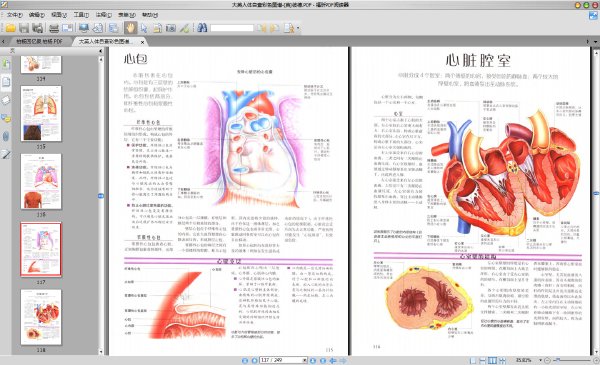Choose the Select arrow cursor tool
The width and height of the screenshot is (600, 365).
pyautogui.click(x=144, y=28)
